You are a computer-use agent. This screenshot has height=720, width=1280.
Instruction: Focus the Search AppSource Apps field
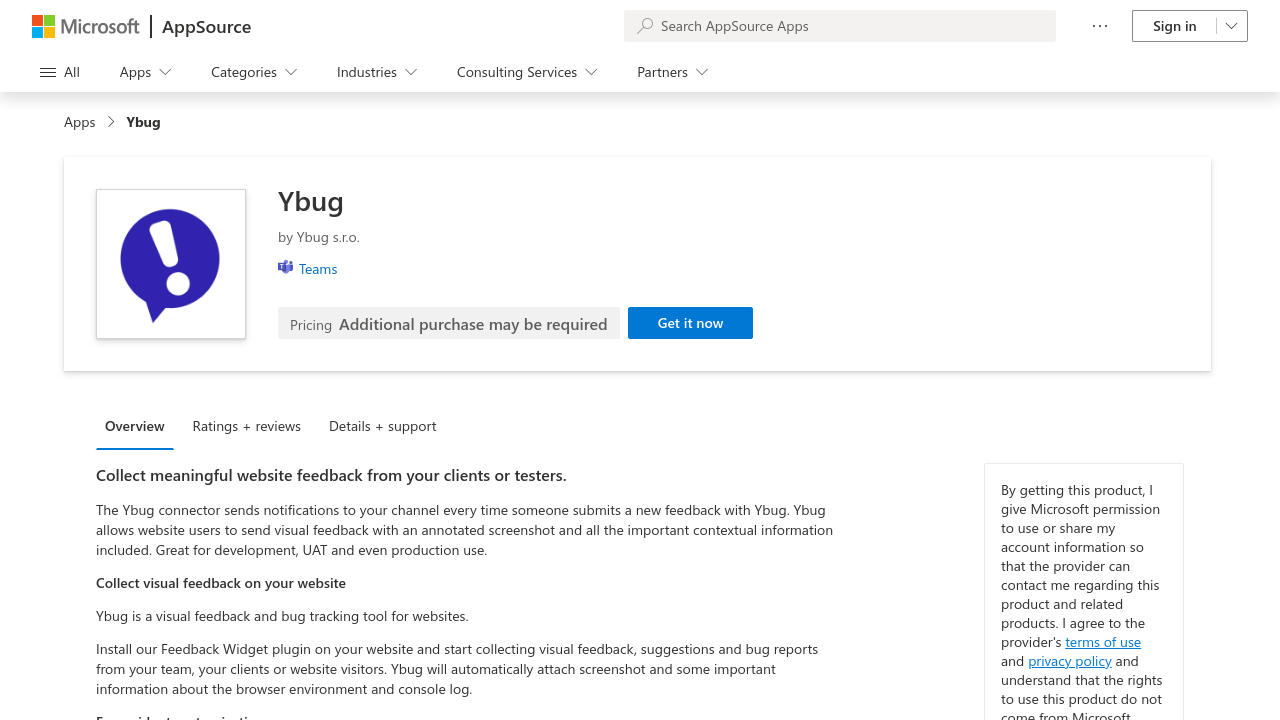pyautogui.click(x=840, y=26)
